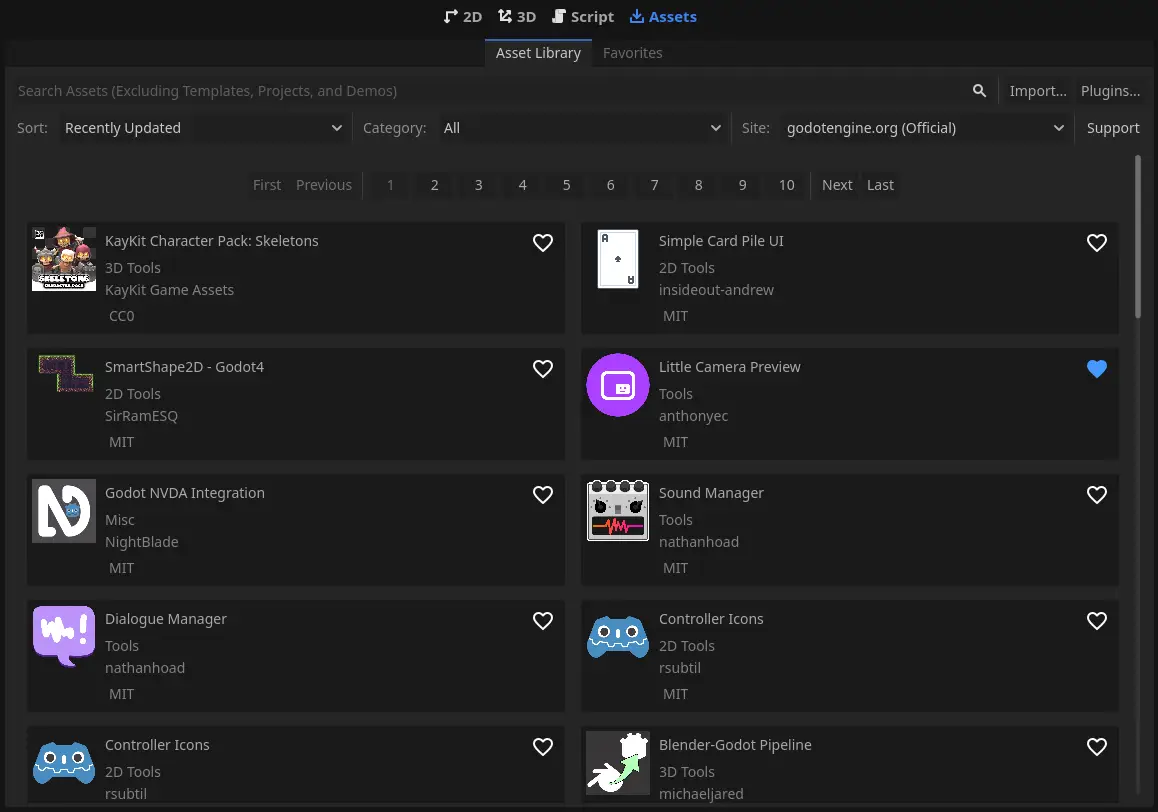Unfavorite Little Camera Preview
The height and width of the screenshot is (812, 1158).
1097,369
